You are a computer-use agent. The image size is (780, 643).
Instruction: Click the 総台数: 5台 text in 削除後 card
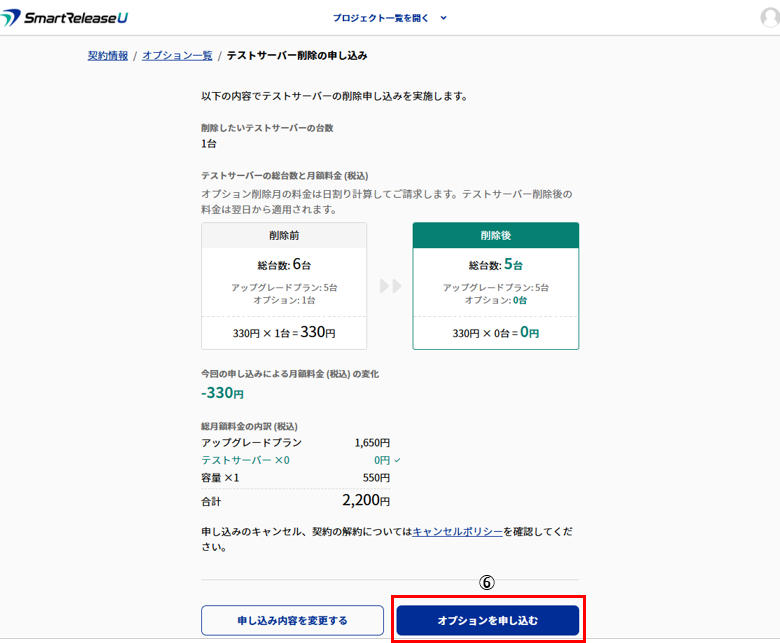pos(495,265)
